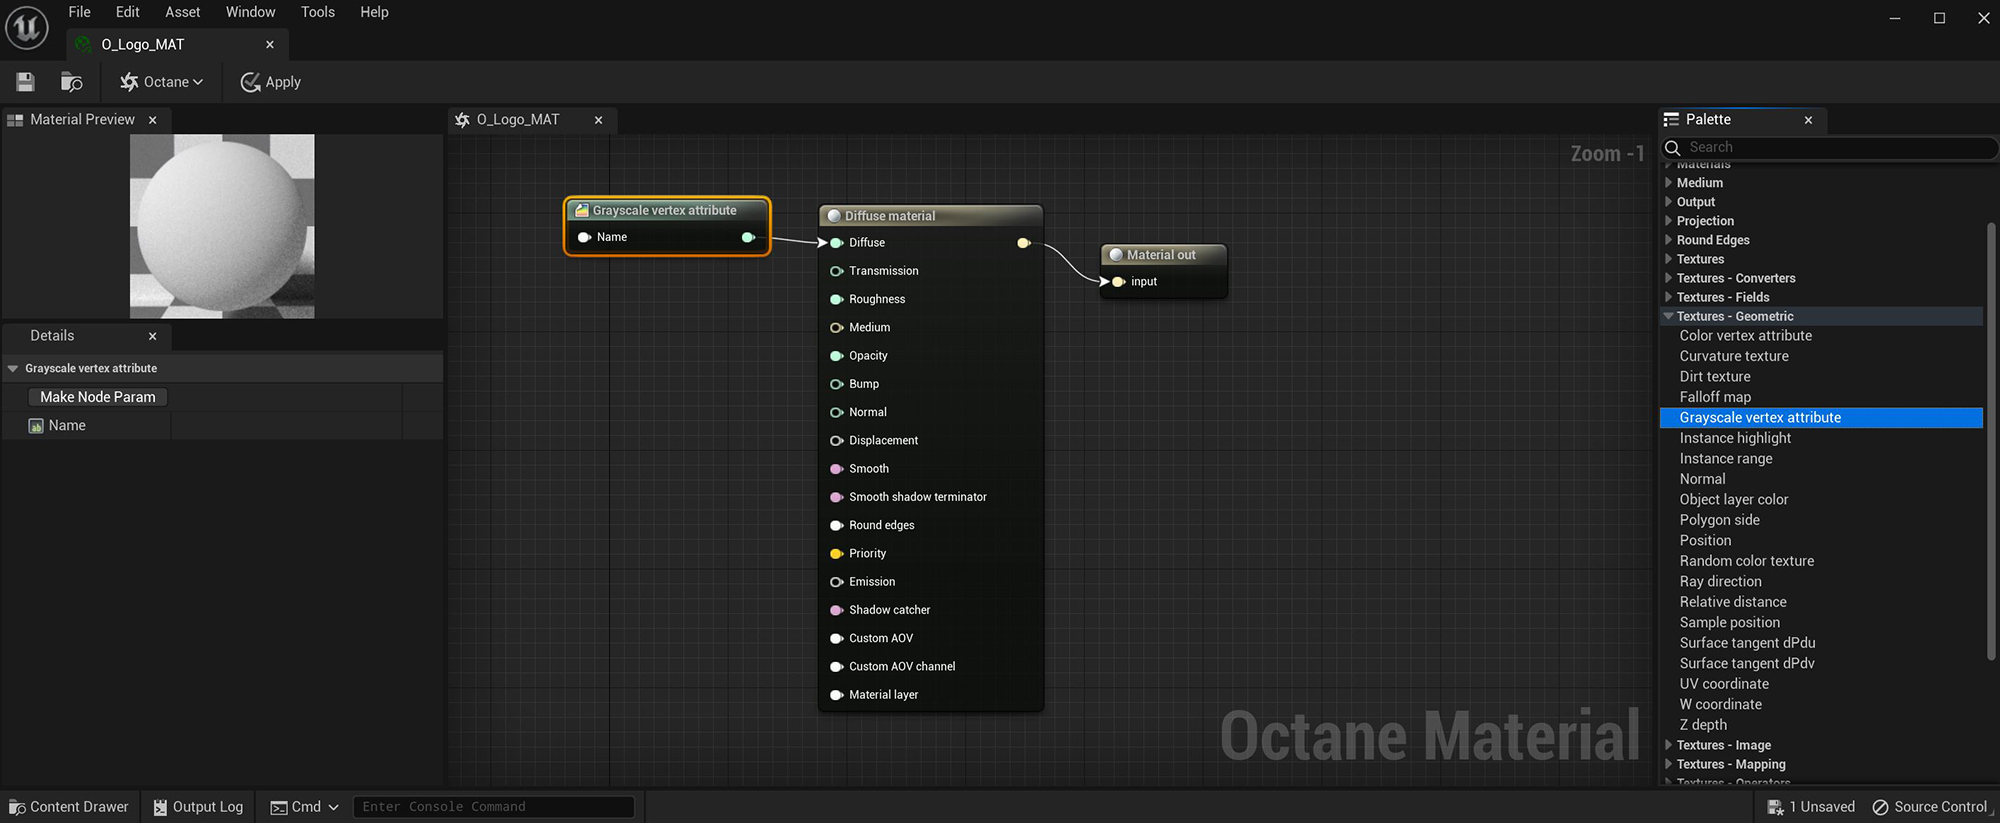Click the Smooth shadow terminator pin
2000x823 pixels.
[x=837, y=497]
